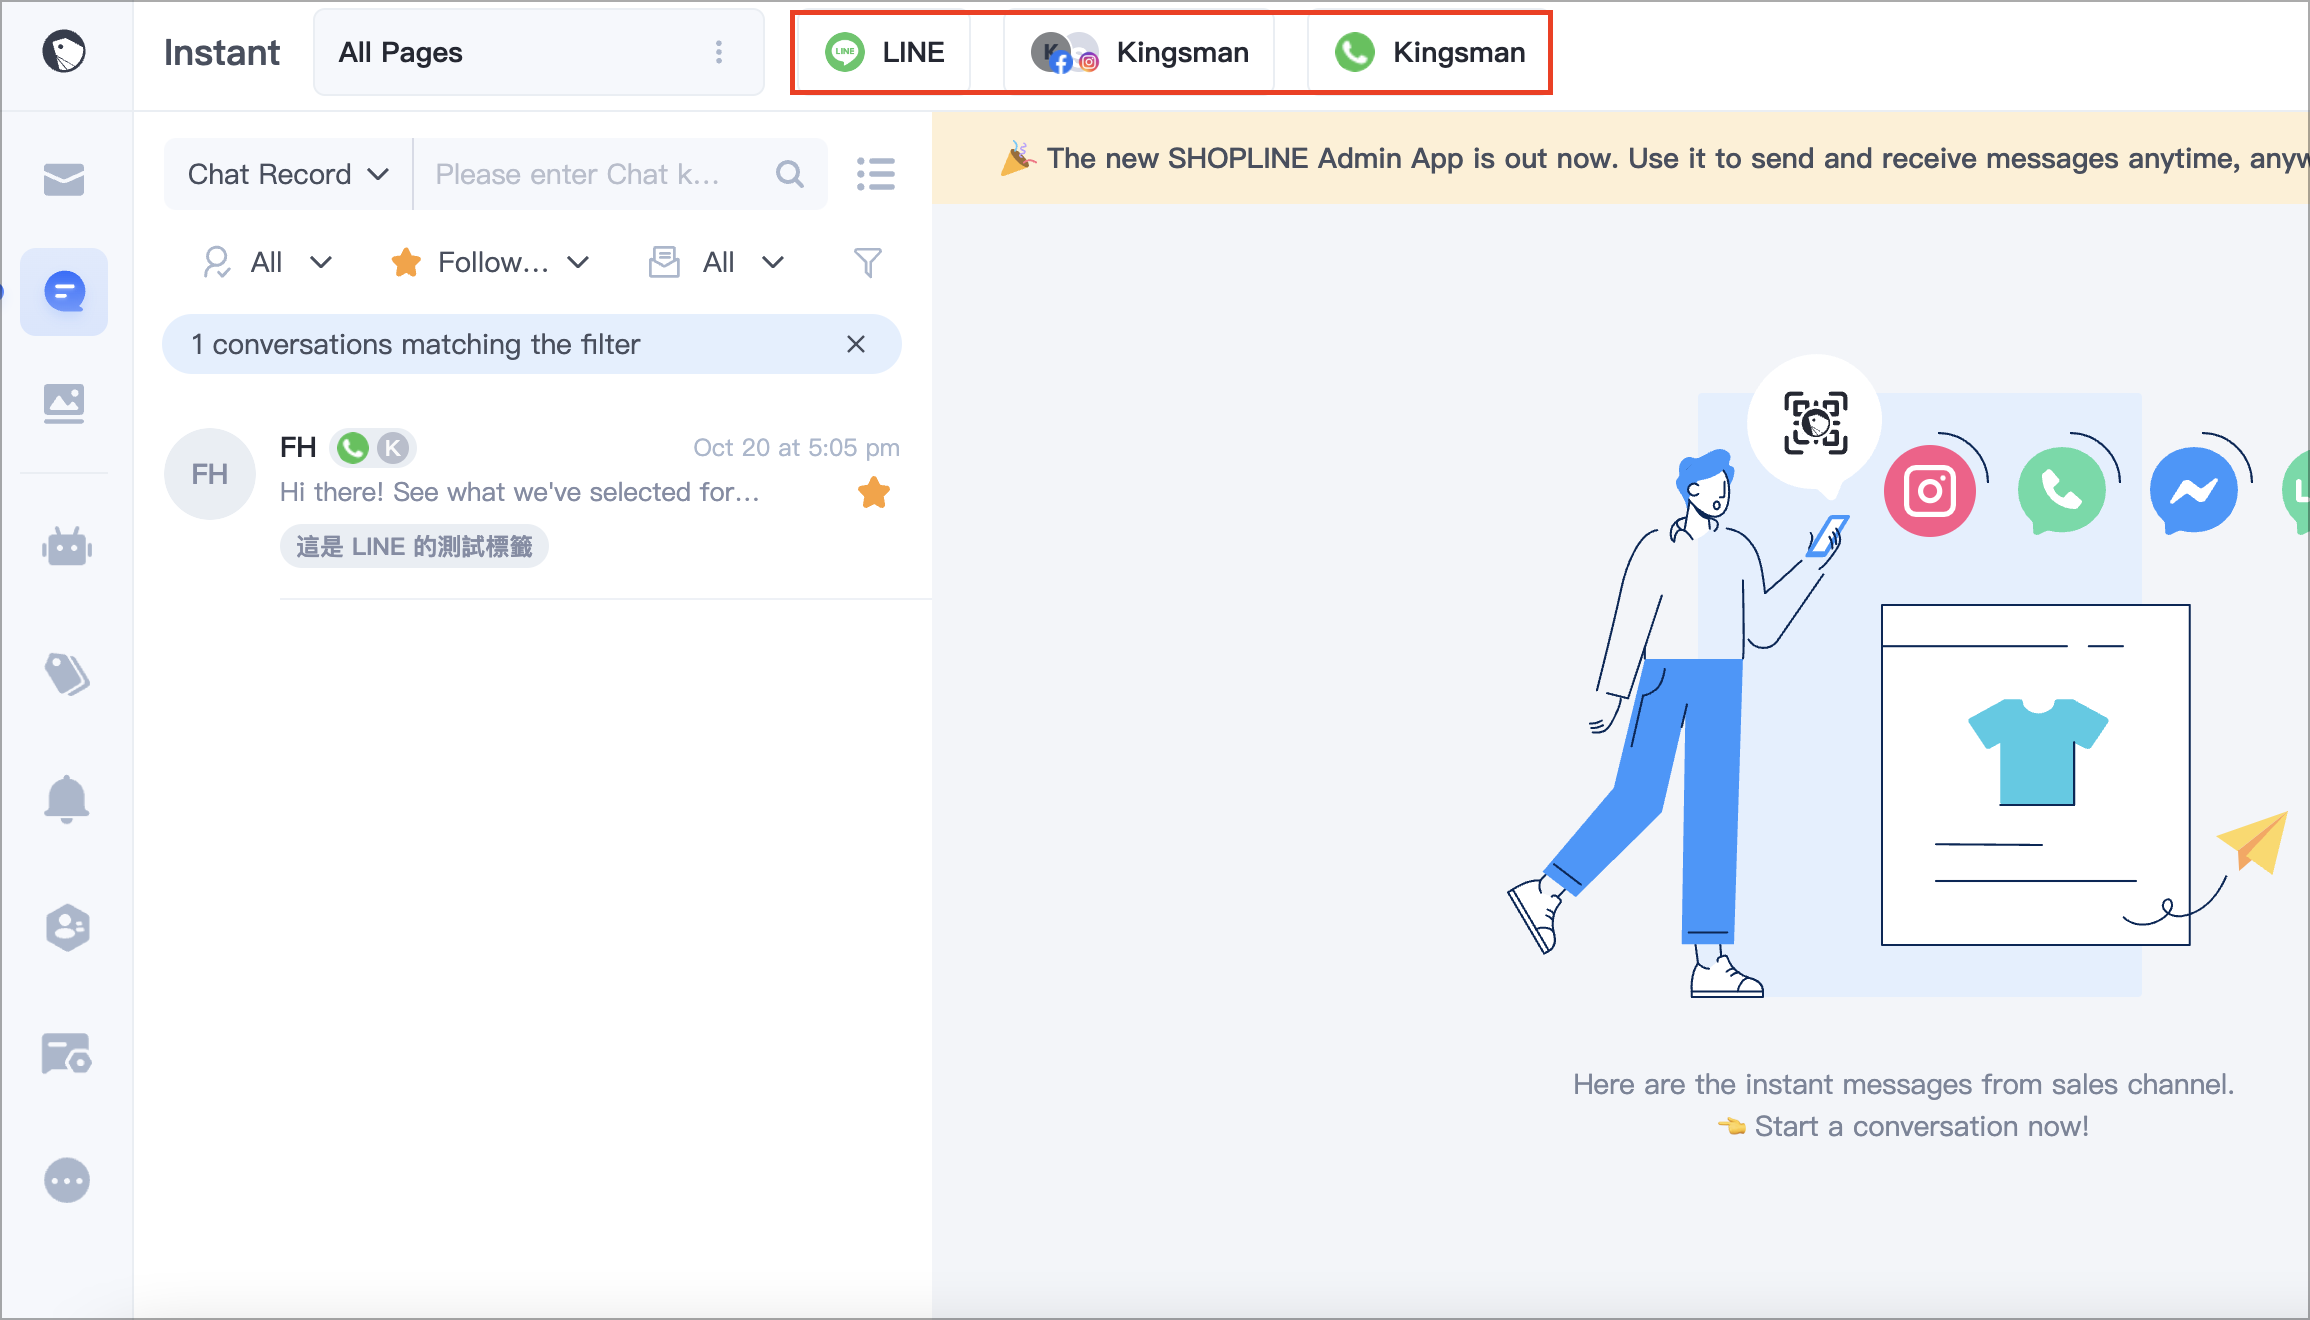2310x1320 pixels.
Task: Click the QR scan icon bubble
Action: point(1815,423)
